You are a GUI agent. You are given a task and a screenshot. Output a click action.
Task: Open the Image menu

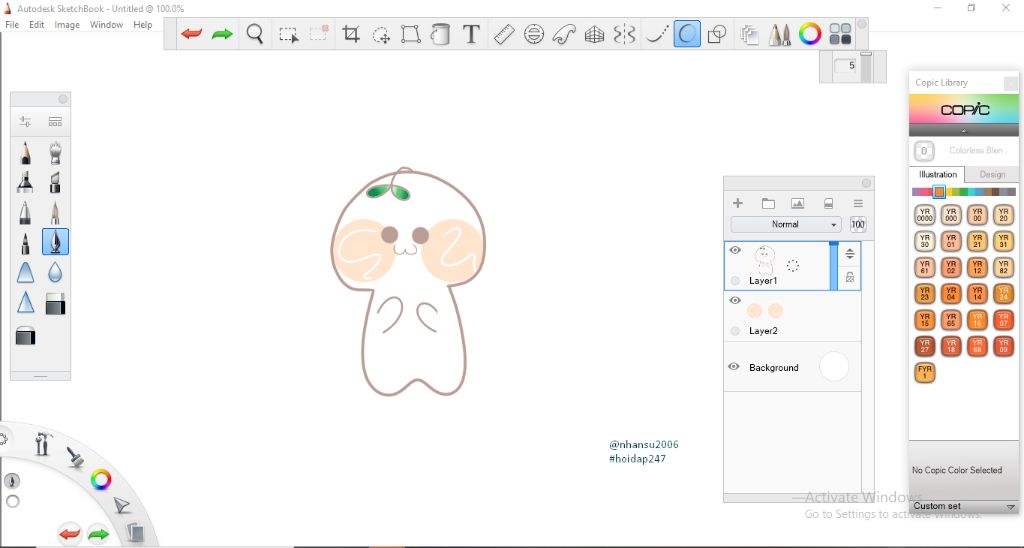pos(67,24)
